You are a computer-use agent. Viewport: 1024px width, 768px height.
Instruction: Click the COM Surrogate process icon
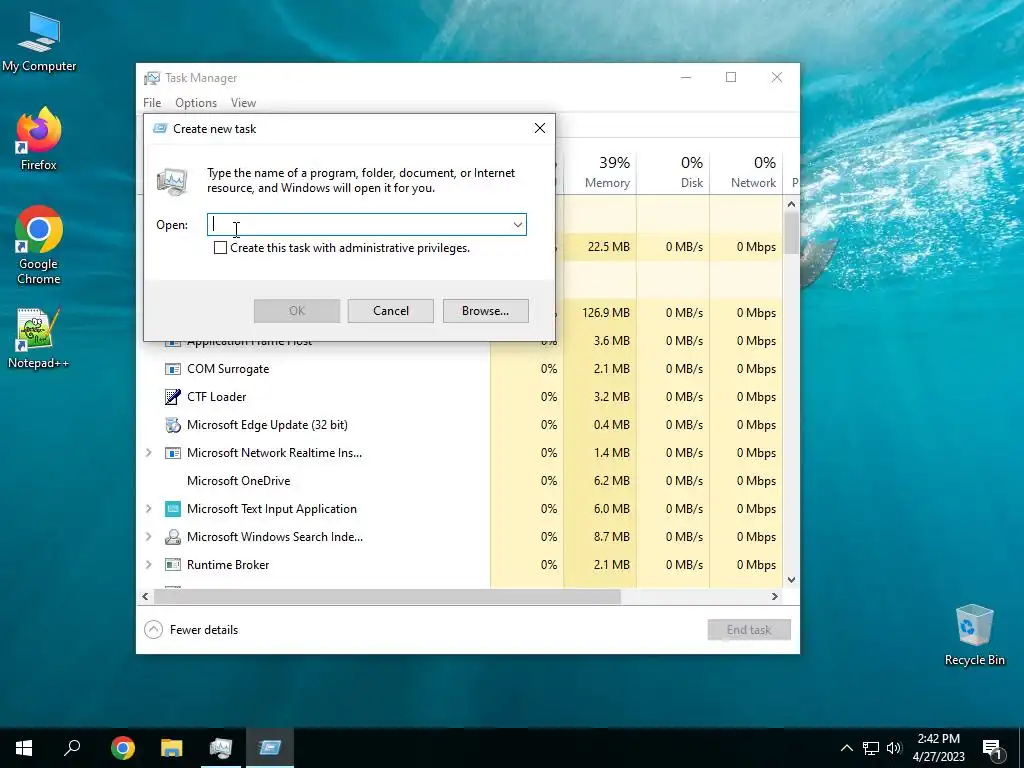172,369
